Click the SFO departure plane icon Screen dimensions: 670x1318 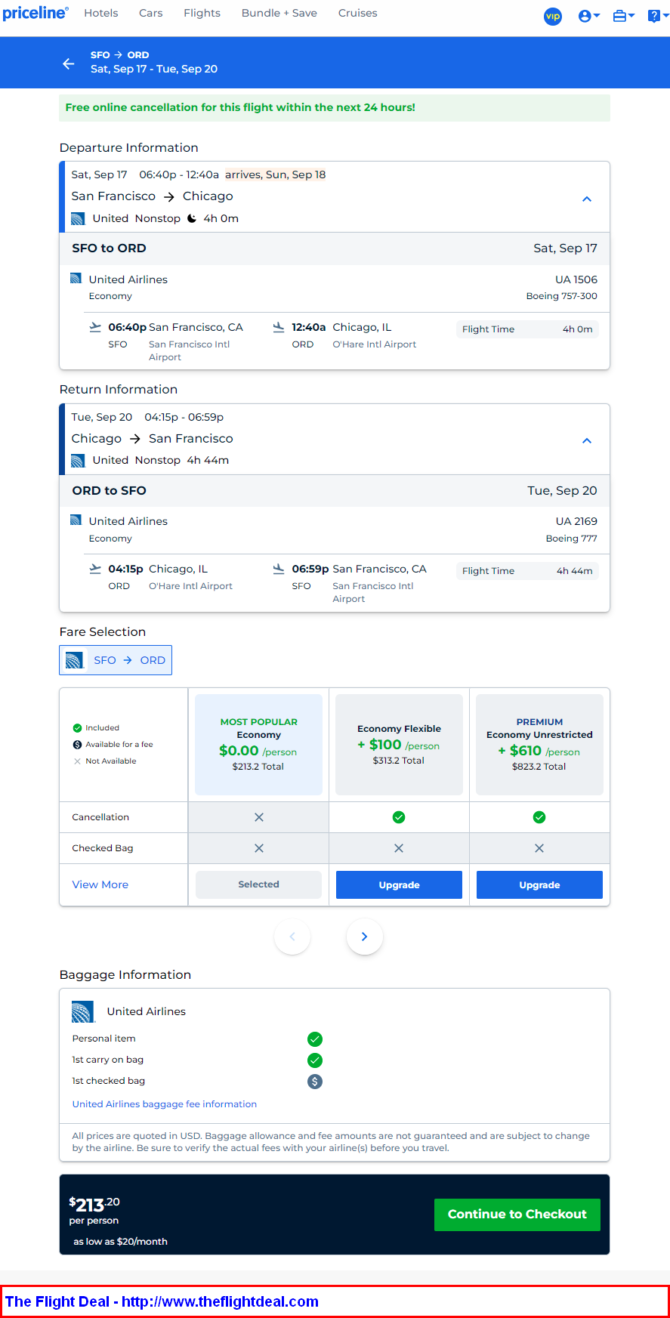tap(95, 327)
